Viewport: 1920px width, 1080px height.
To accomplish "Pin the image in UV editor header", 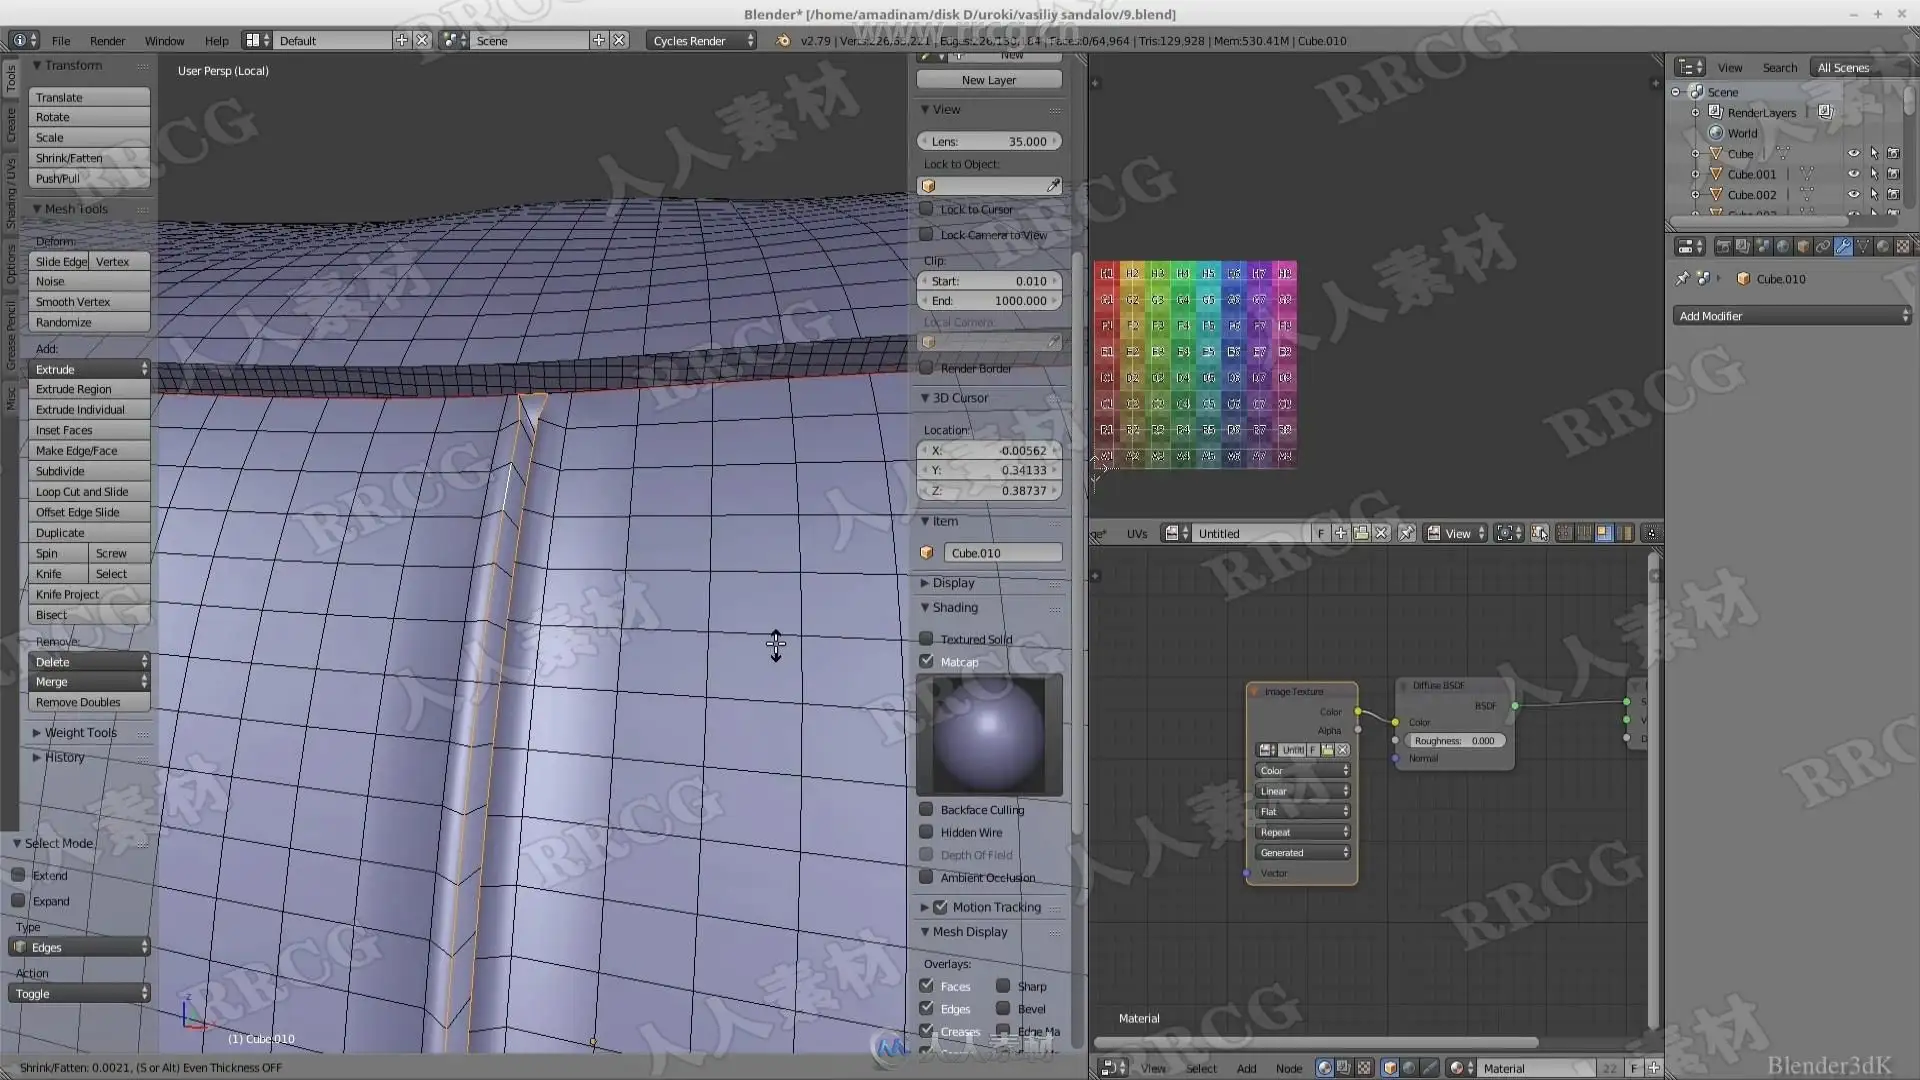I will 1406,534.
